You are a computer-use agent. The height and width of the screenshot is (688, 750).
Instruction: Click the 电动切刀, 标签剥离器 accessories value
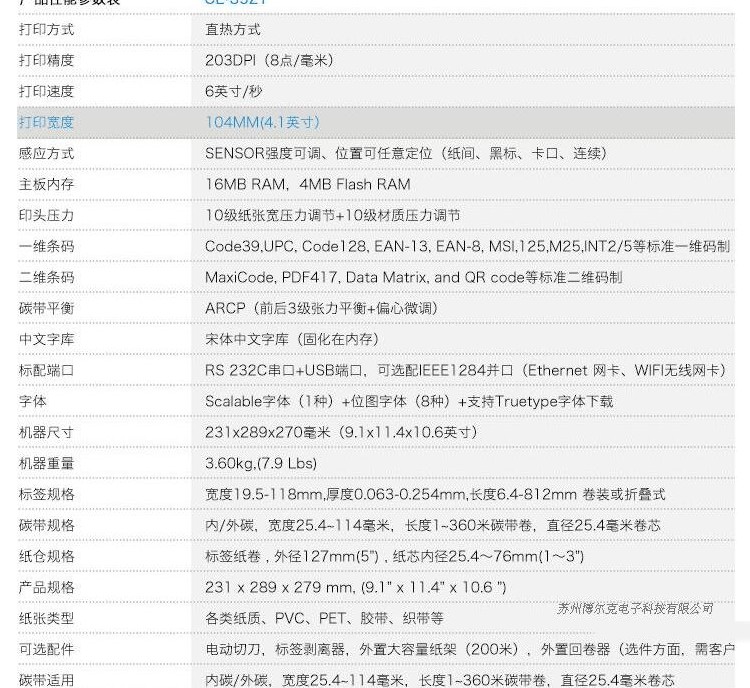pyautogui.click(x=470, y=649)
